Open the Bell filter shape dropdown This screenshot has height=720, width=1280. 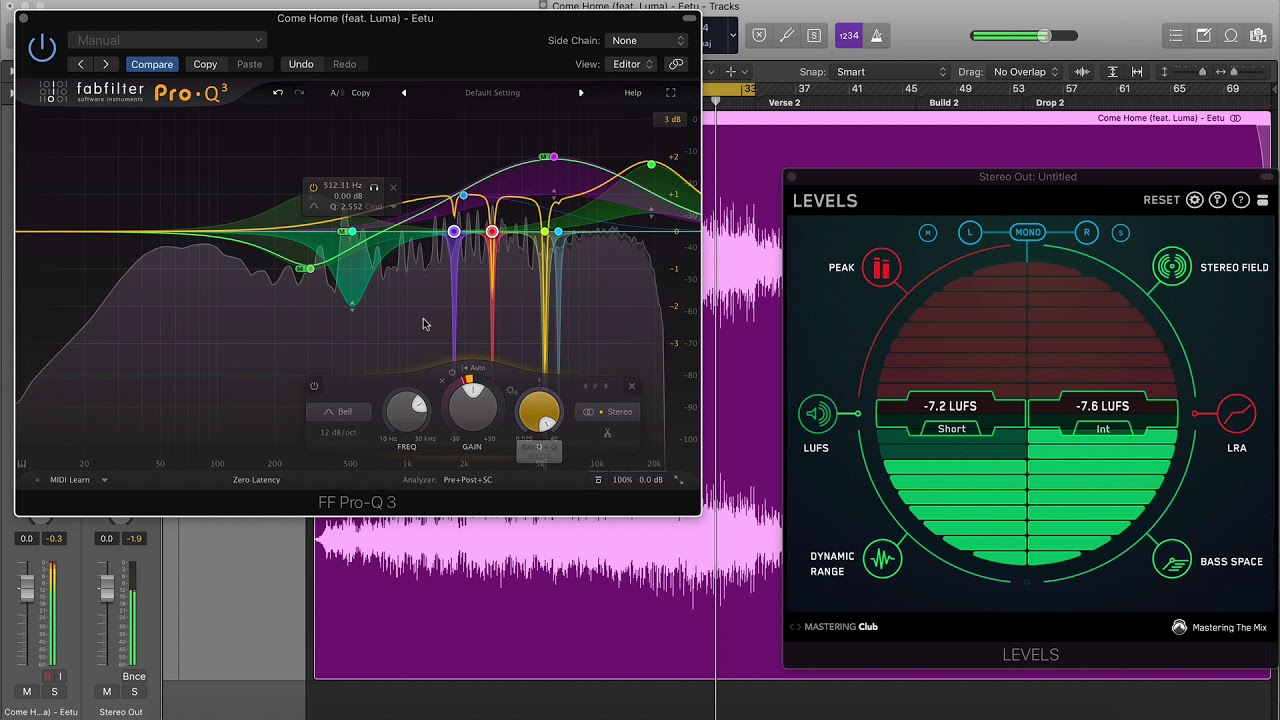tap(337, 412)
